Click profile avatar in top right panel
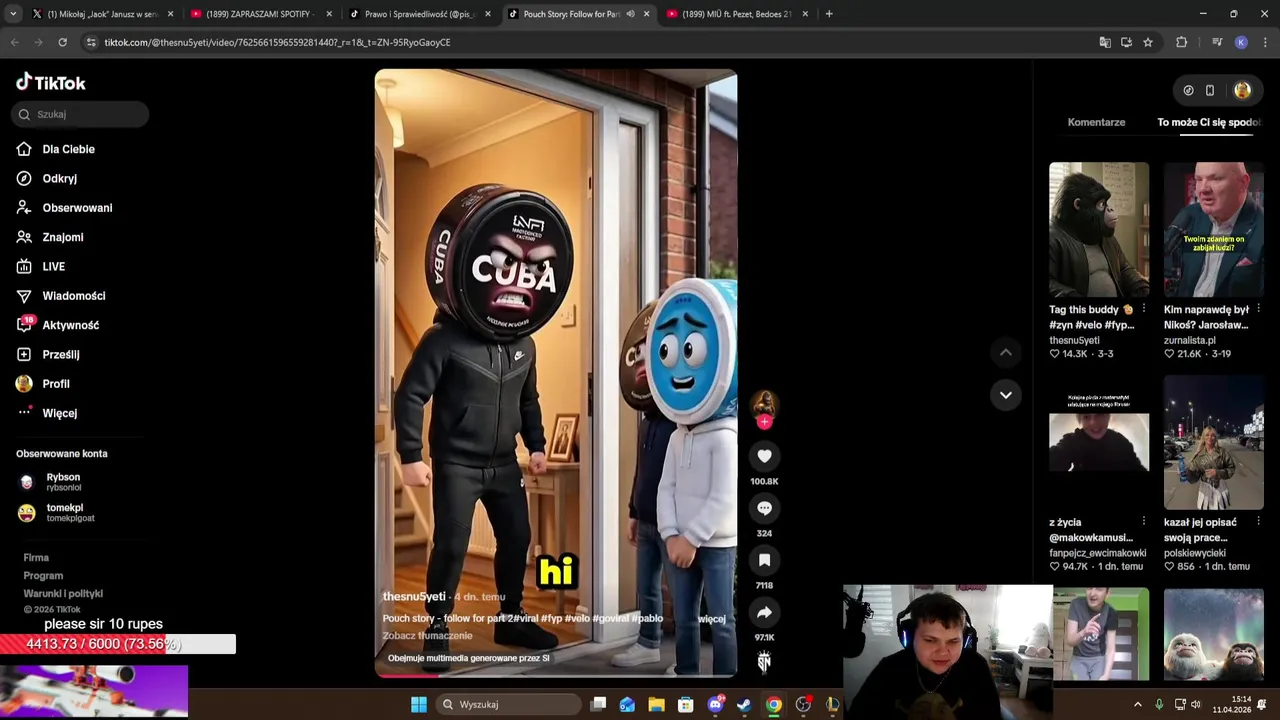1280x720 pixels. [x=1242, y=90]
